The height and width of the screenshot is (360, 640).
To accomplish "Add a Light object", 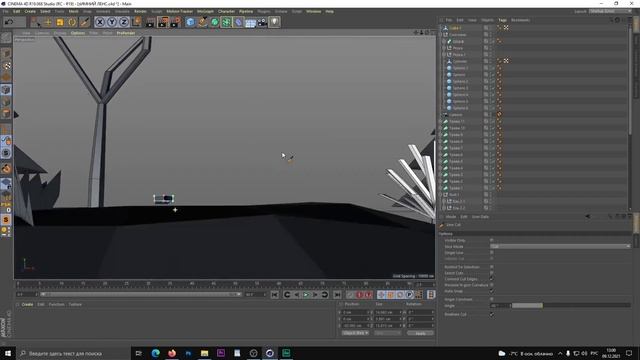I will pyautogui.click(x=275, y=22).
